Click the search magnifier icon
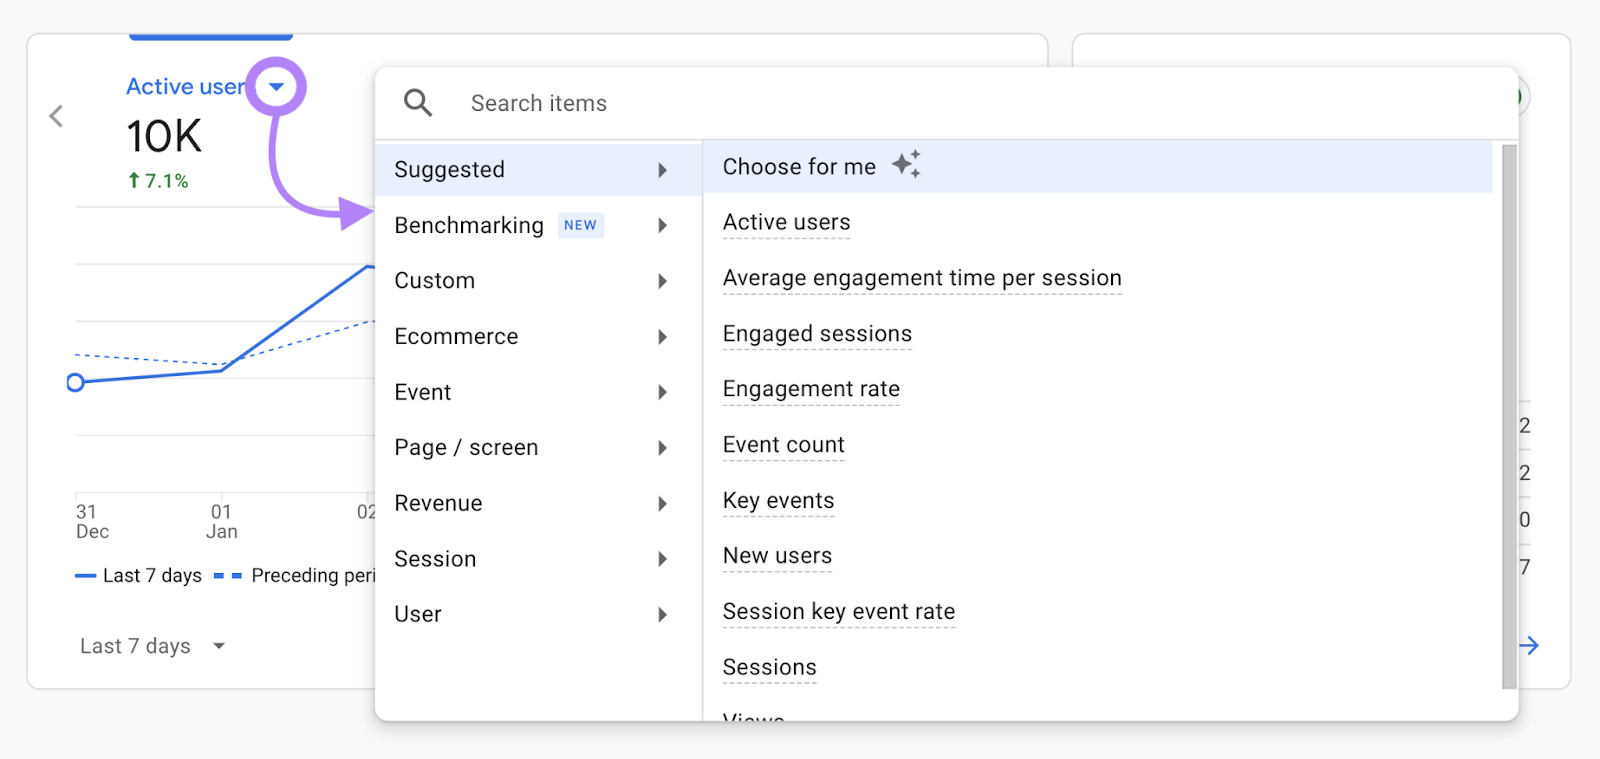This screenshot has width=1600, height=759. click(x=418, y=103)
